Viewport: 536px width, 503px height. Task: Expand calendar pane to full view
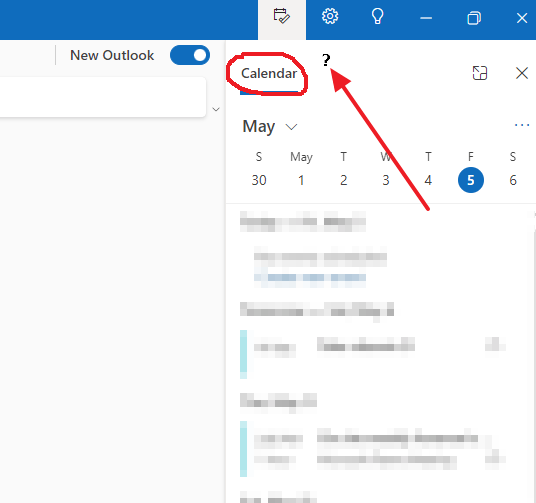pos(480,73)
